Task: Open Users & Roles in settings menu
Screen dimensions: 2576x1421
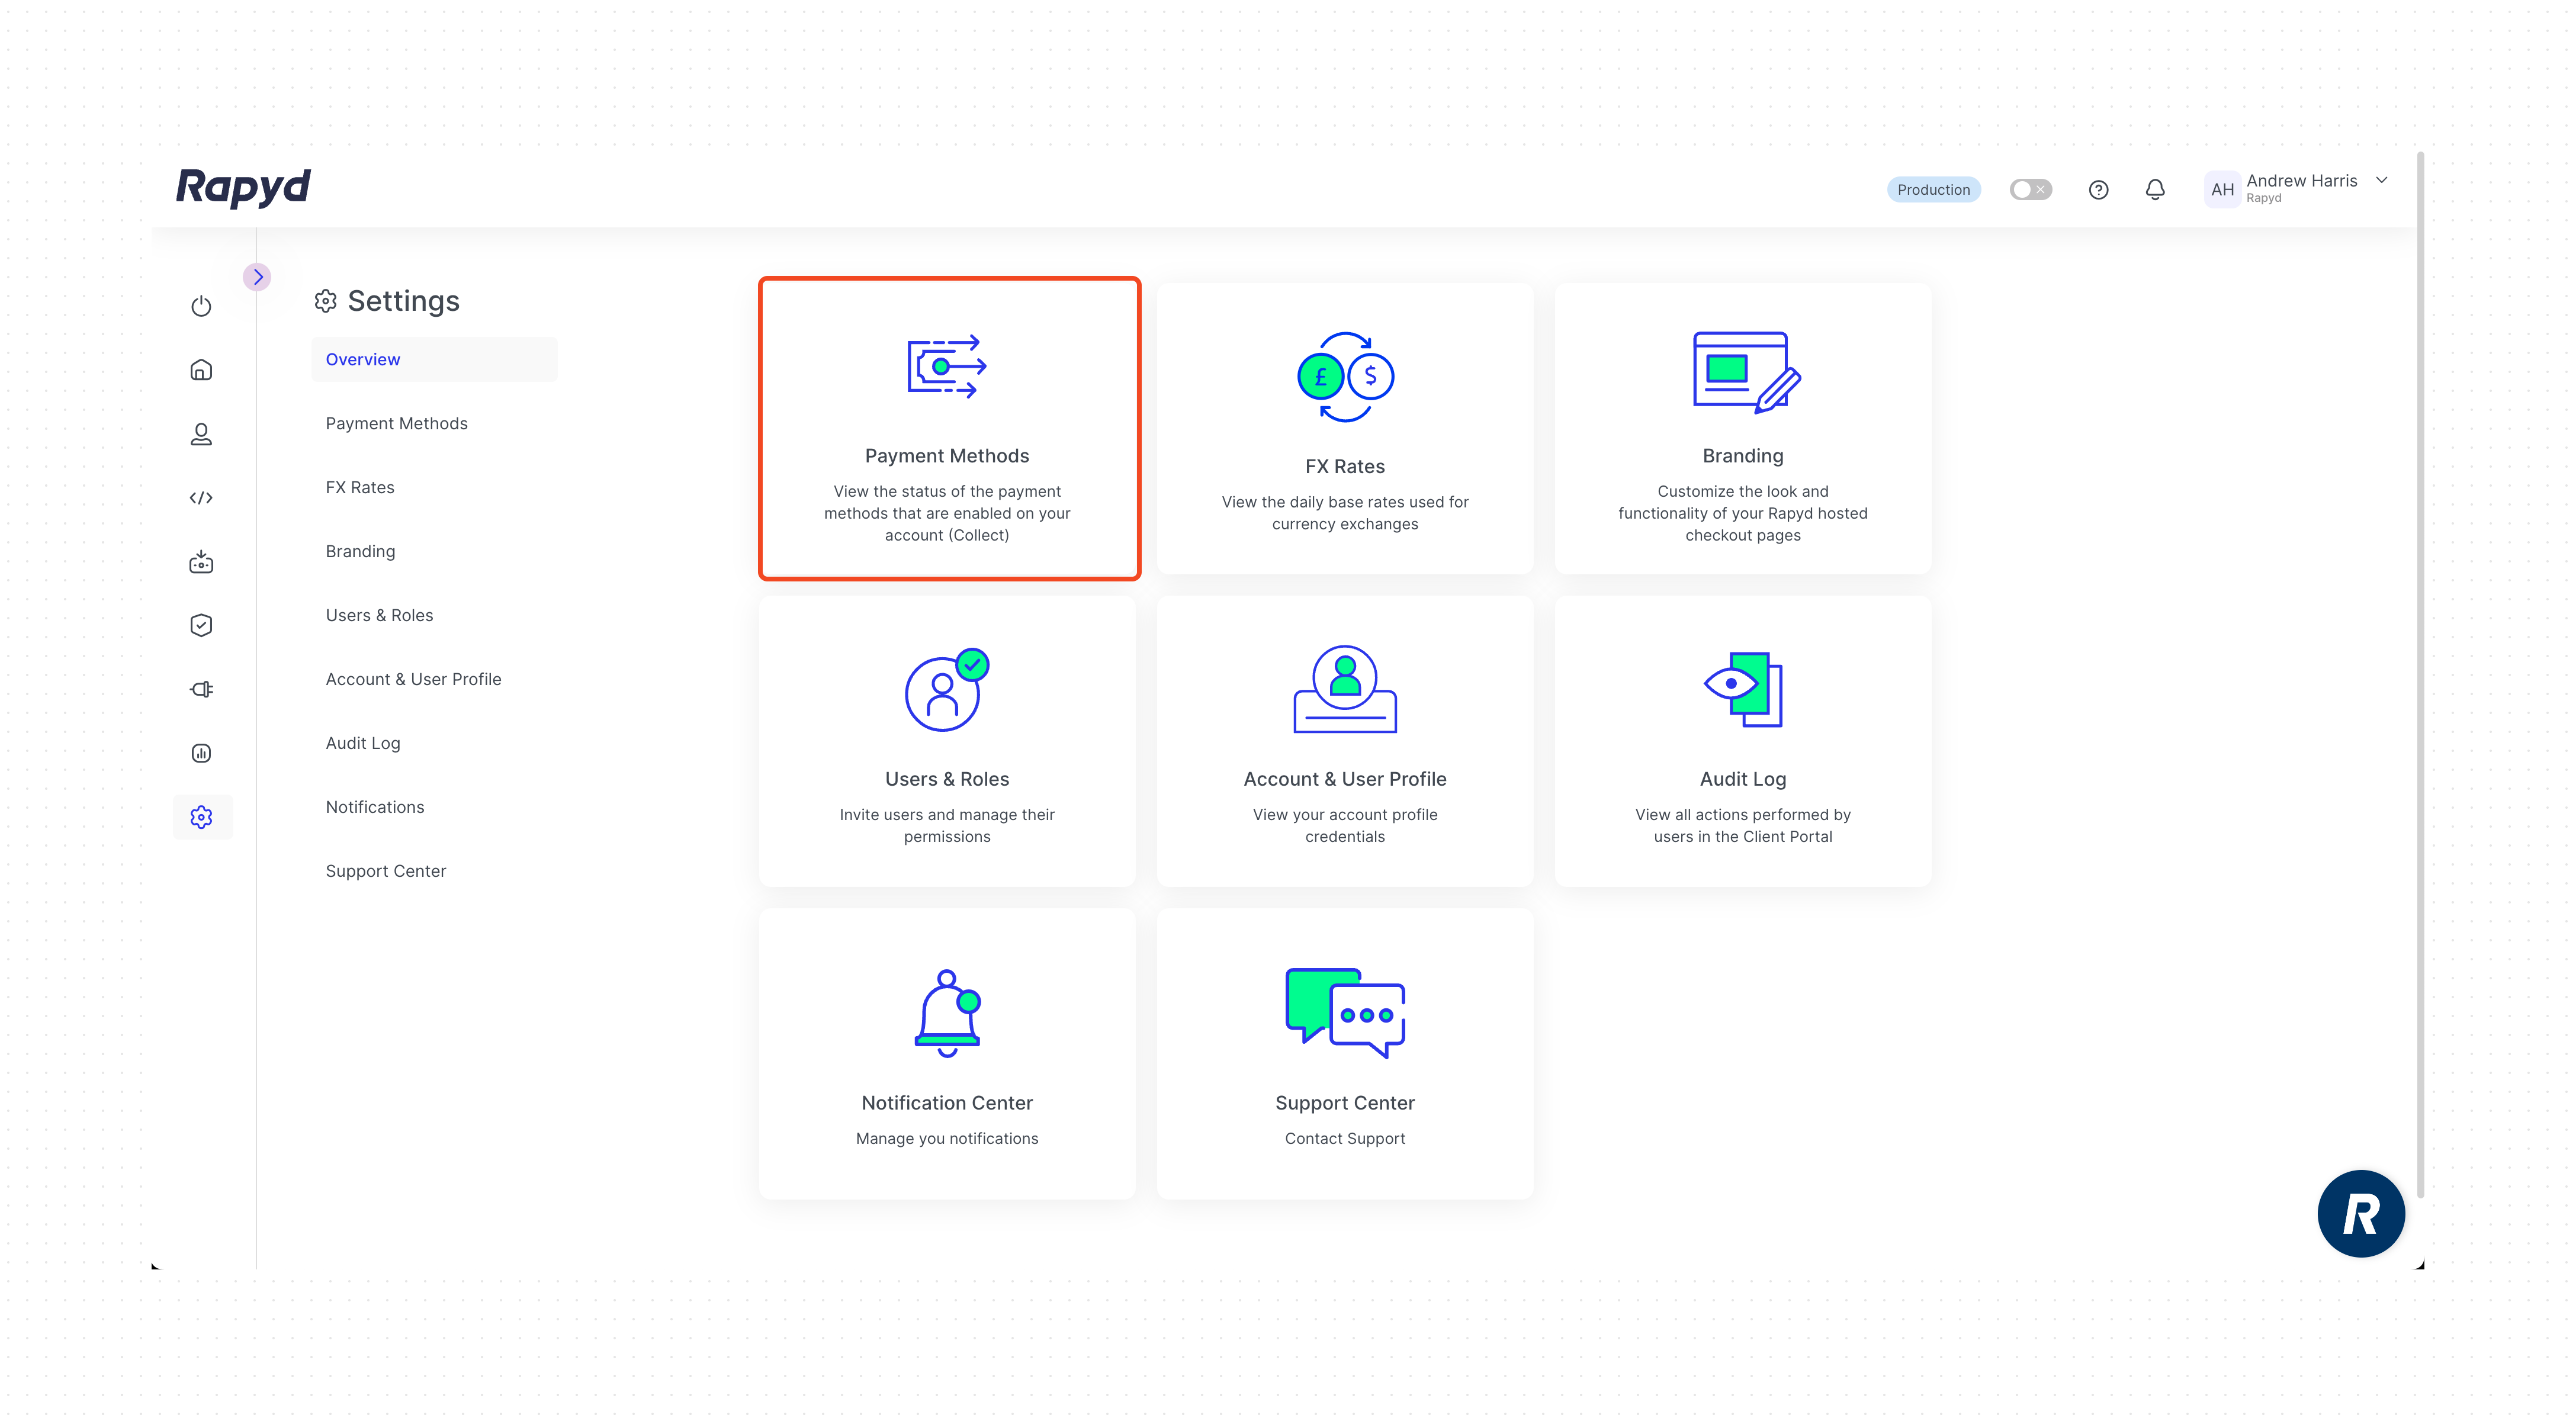Action: [379, 615]
